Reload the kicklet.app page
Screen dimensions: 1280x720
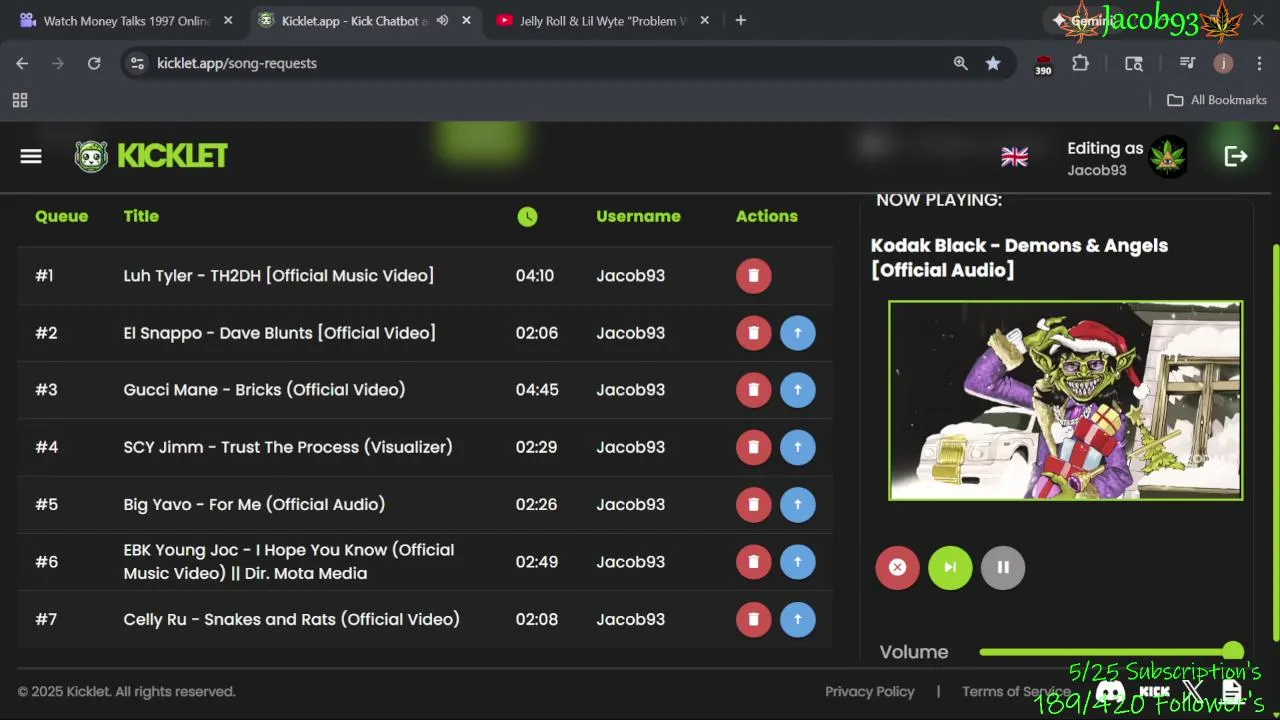click(x=94, y=63)
